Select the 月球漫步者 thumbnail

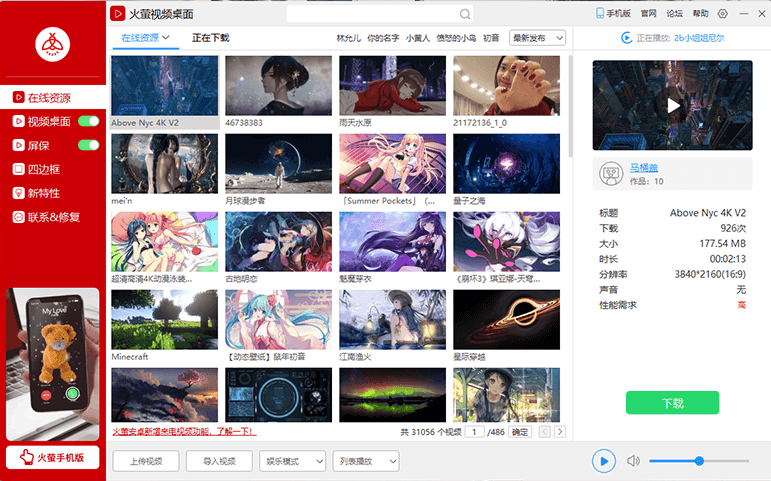[279, 164]
